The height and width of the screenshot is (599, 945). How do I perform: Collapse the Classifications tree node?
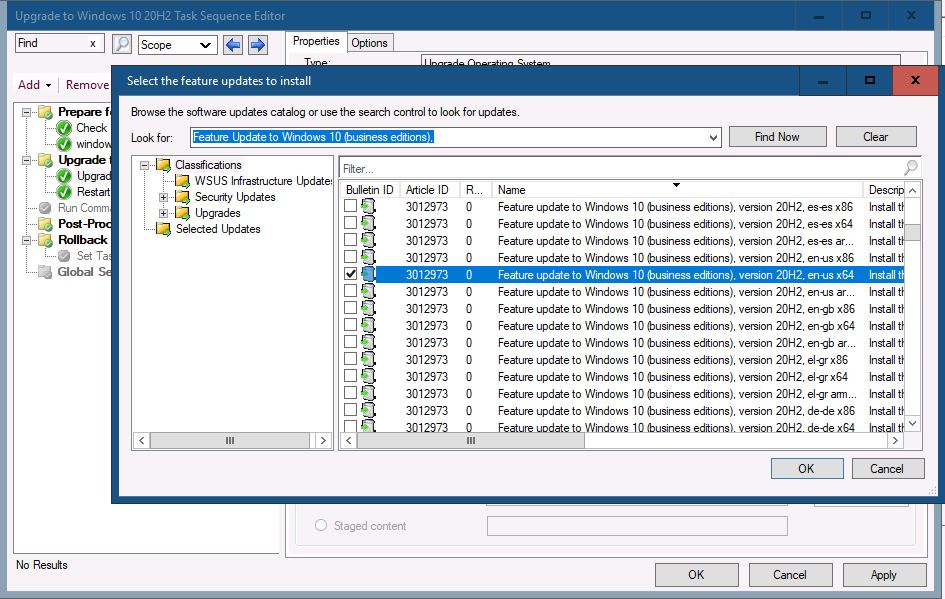coord(145,165)
